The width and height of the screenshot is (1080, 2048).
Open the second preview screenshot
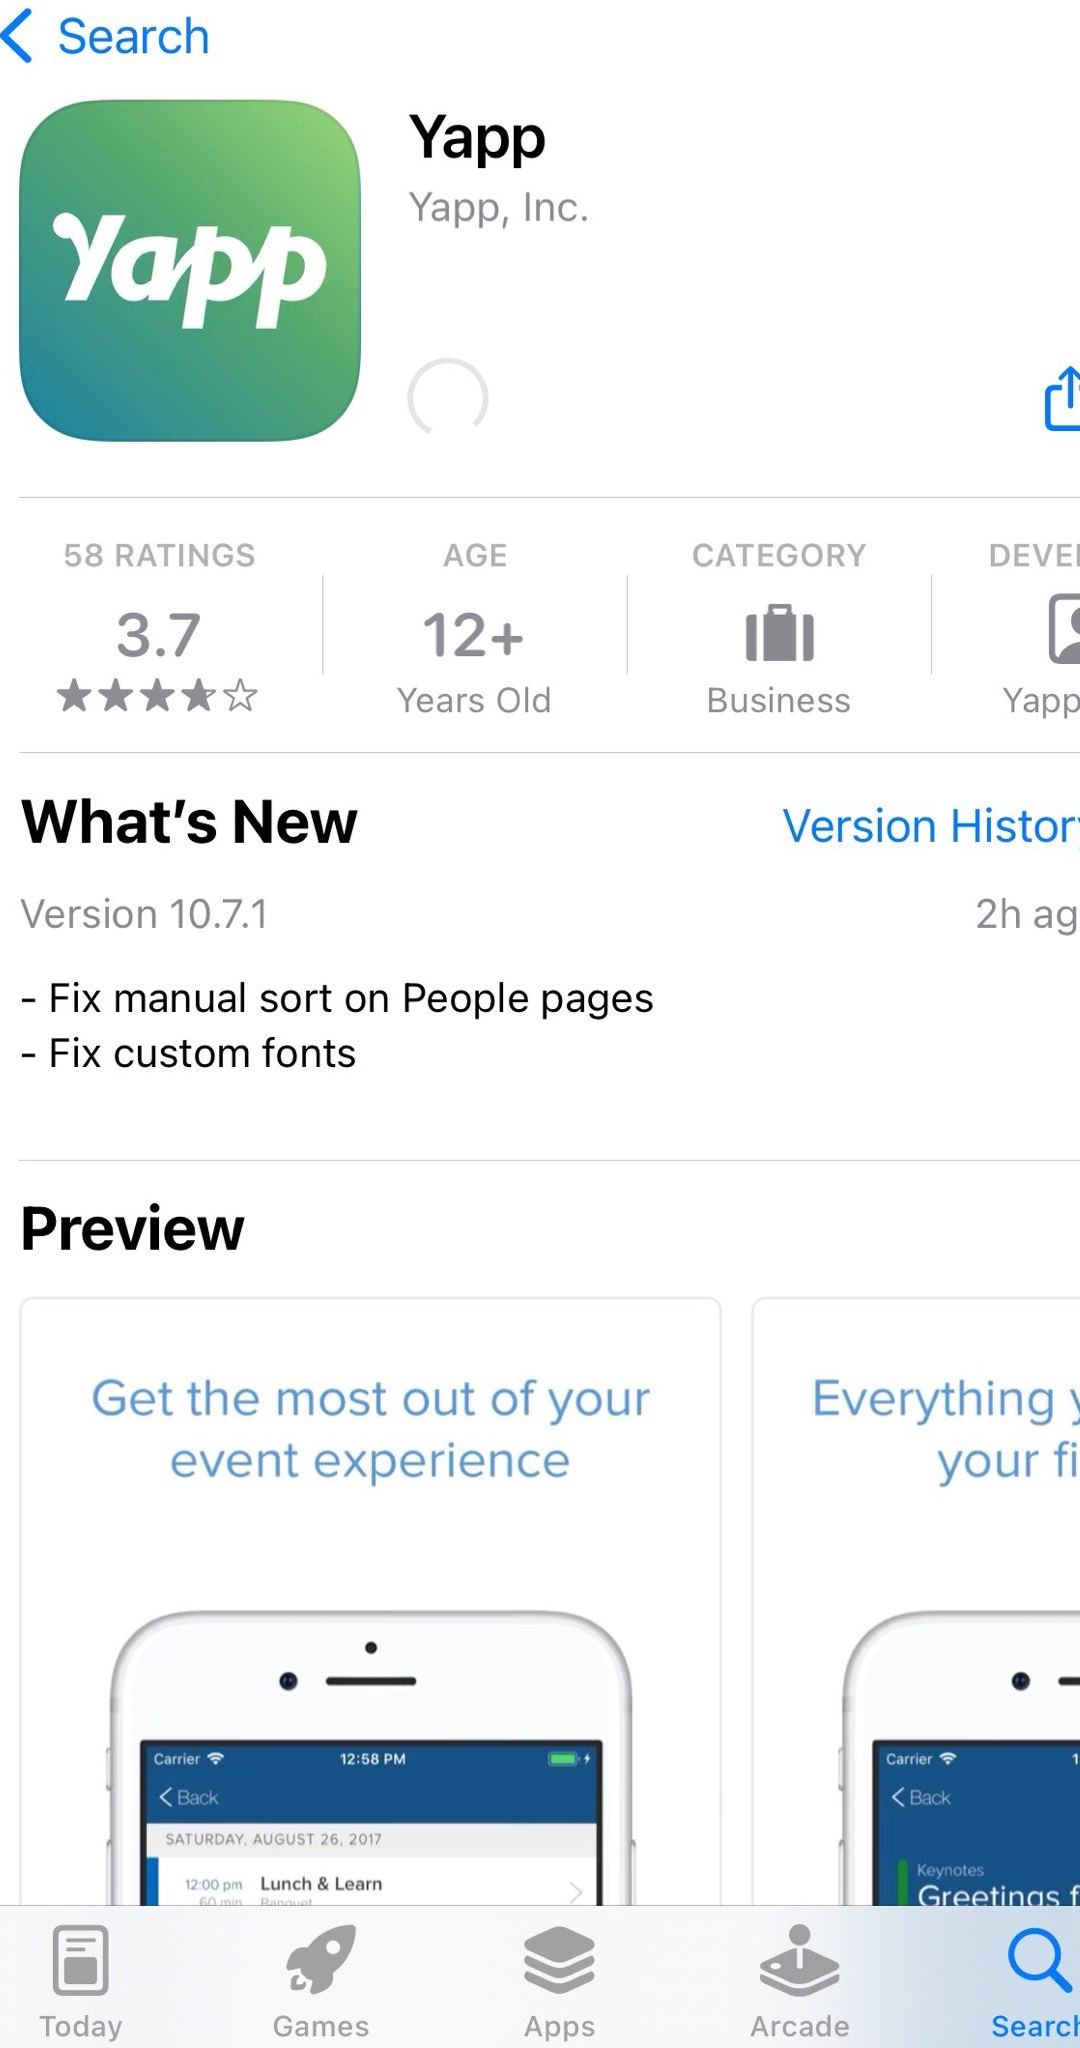[x=916, y=1602]
